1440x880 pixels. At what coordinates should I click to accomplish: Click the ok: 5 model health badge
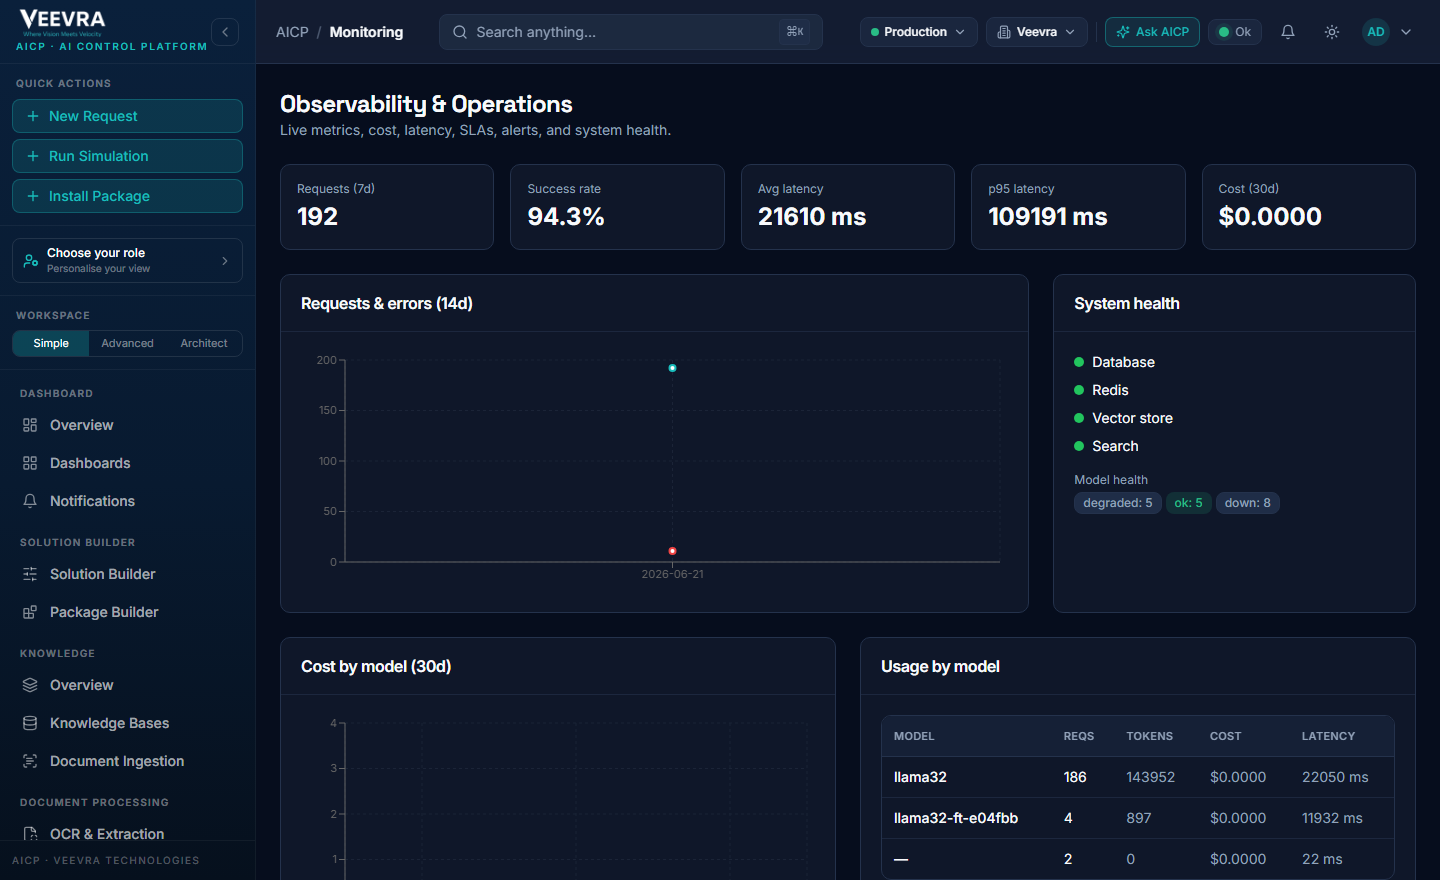(1188, 503)
